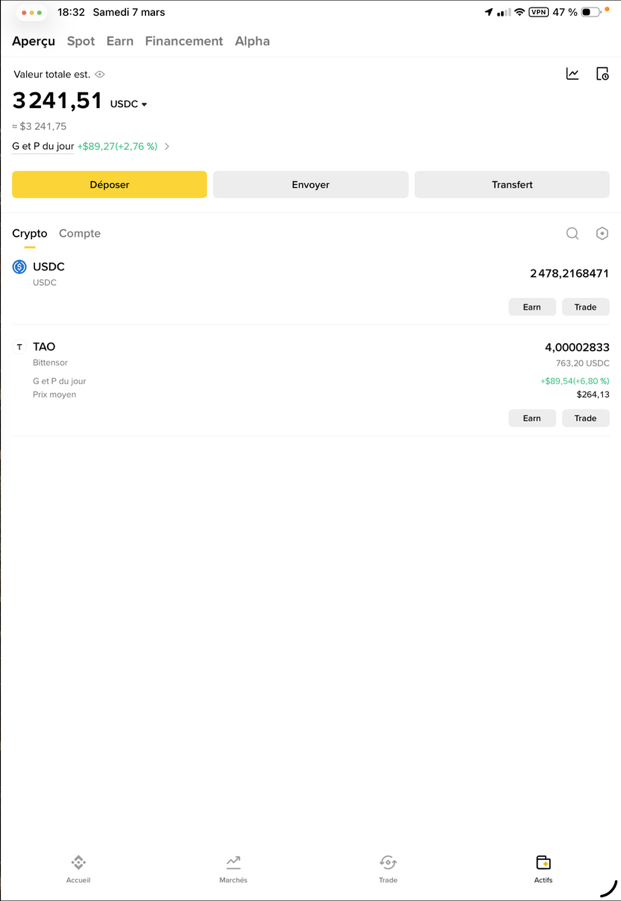Screen dimensions: 621x901
Task: Go to Accueil in bottom navigation
Action: (78, 868)
